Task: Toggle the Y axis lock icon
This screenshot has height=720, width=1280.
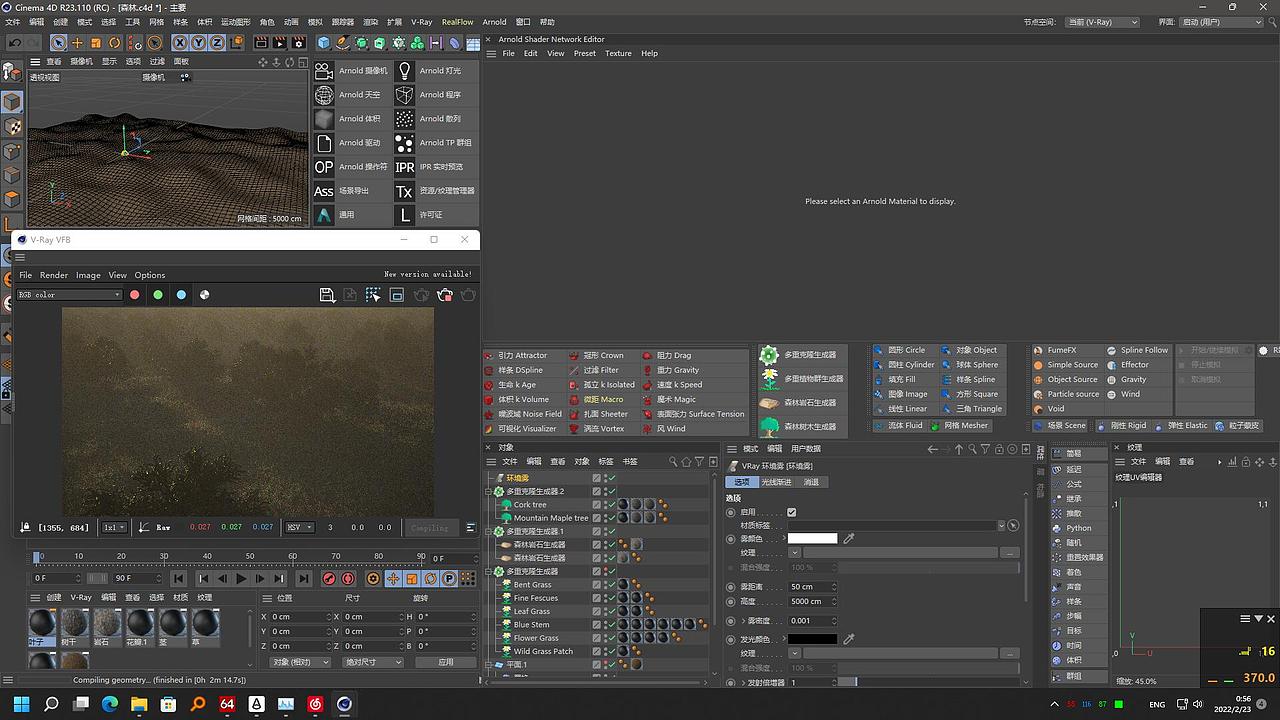Action: pyautogui.click(x=199, y=43)
